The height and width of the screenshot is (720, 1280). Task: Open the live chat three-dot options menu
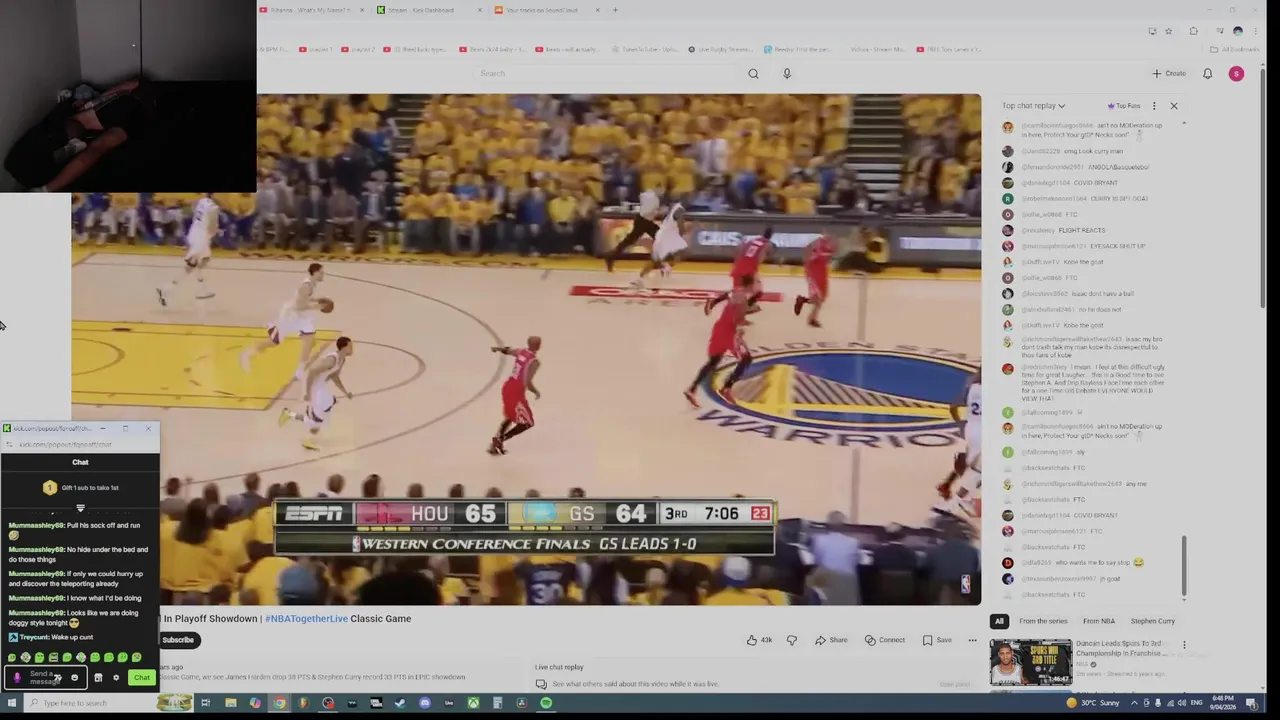tap(1154, 105)
